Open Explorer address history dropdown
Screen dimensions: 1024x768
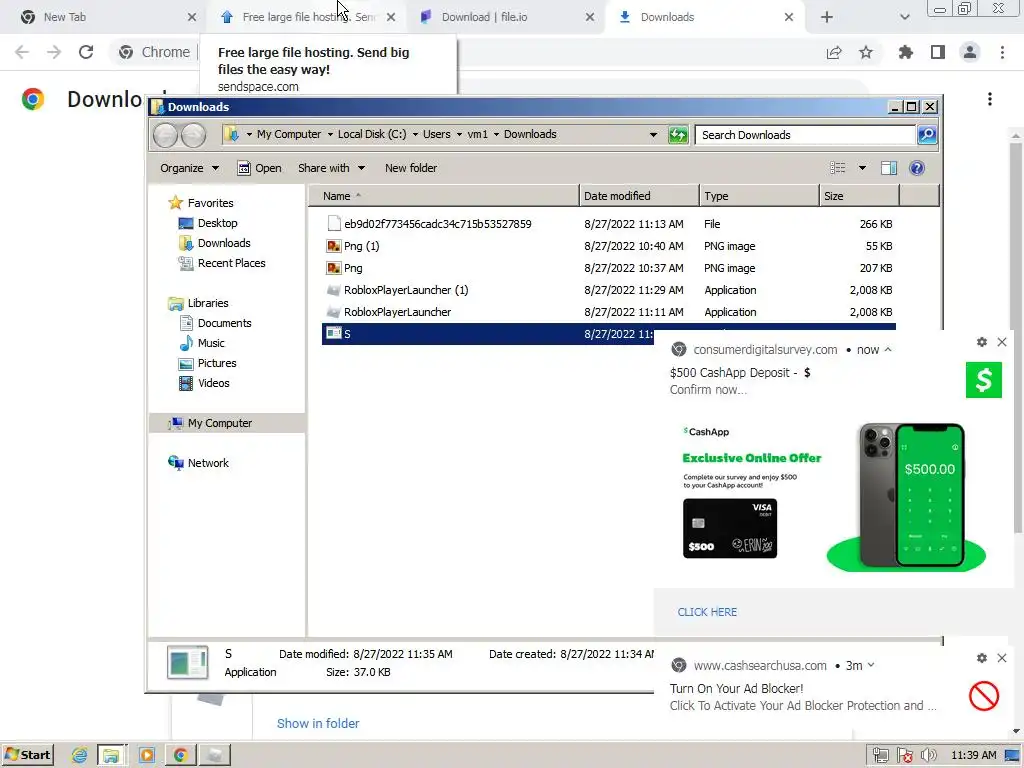(653, 135)
